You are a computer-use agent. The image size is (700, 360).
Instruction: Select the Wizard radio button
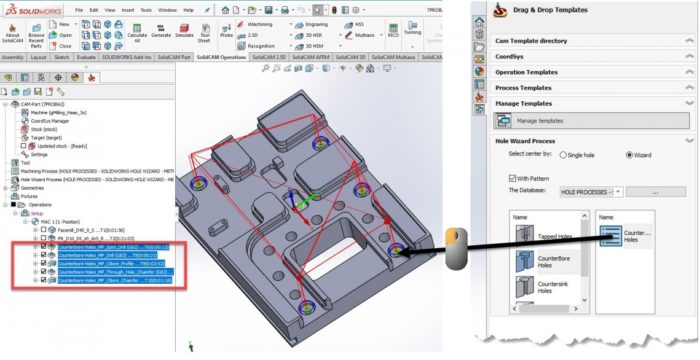(629, 155)
